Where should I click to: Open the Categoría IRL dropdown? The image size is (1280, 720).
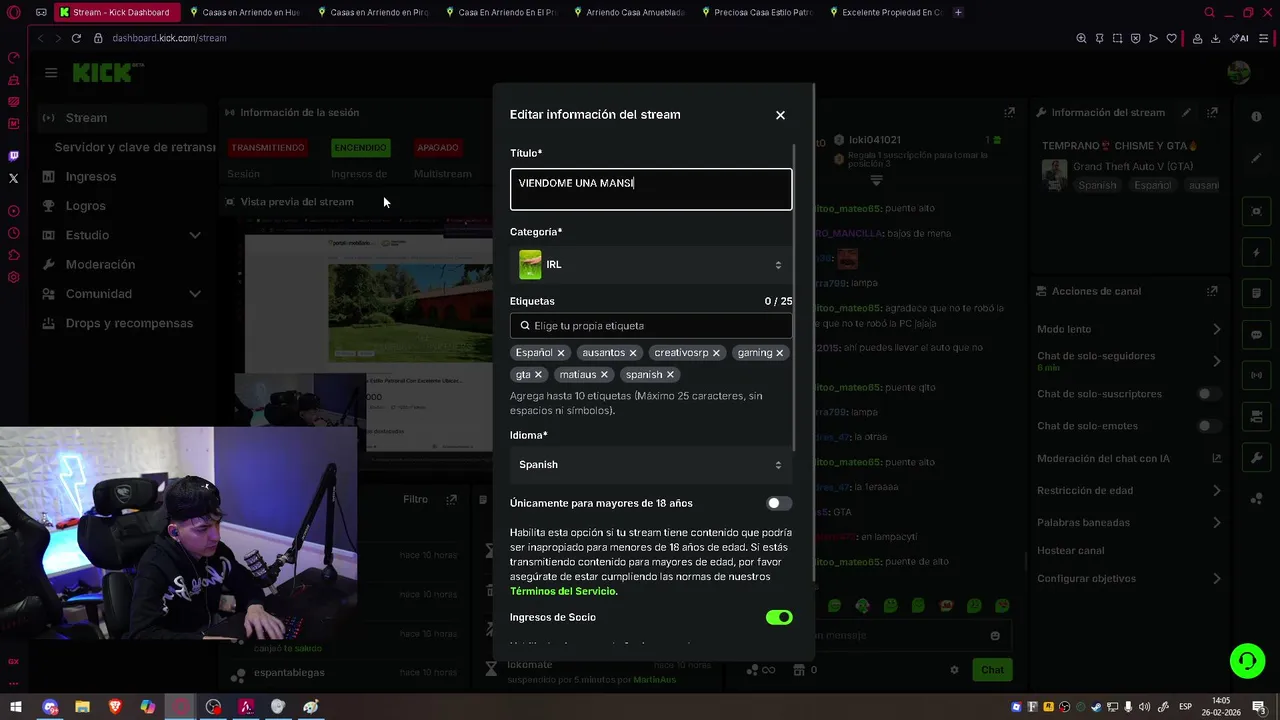point(651,265)
